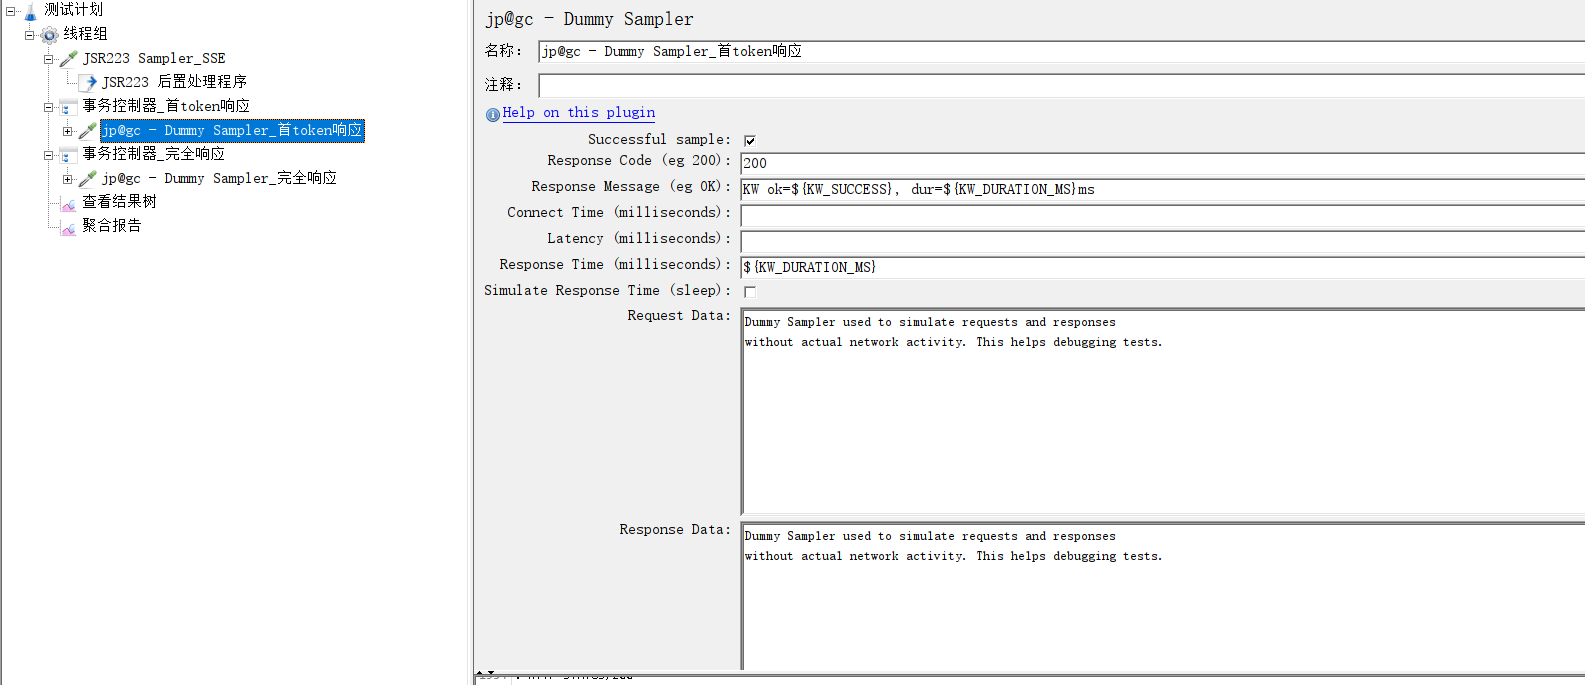1585x685 pixels.
Task: Collapse the 线程组 node
Action: 29,35
